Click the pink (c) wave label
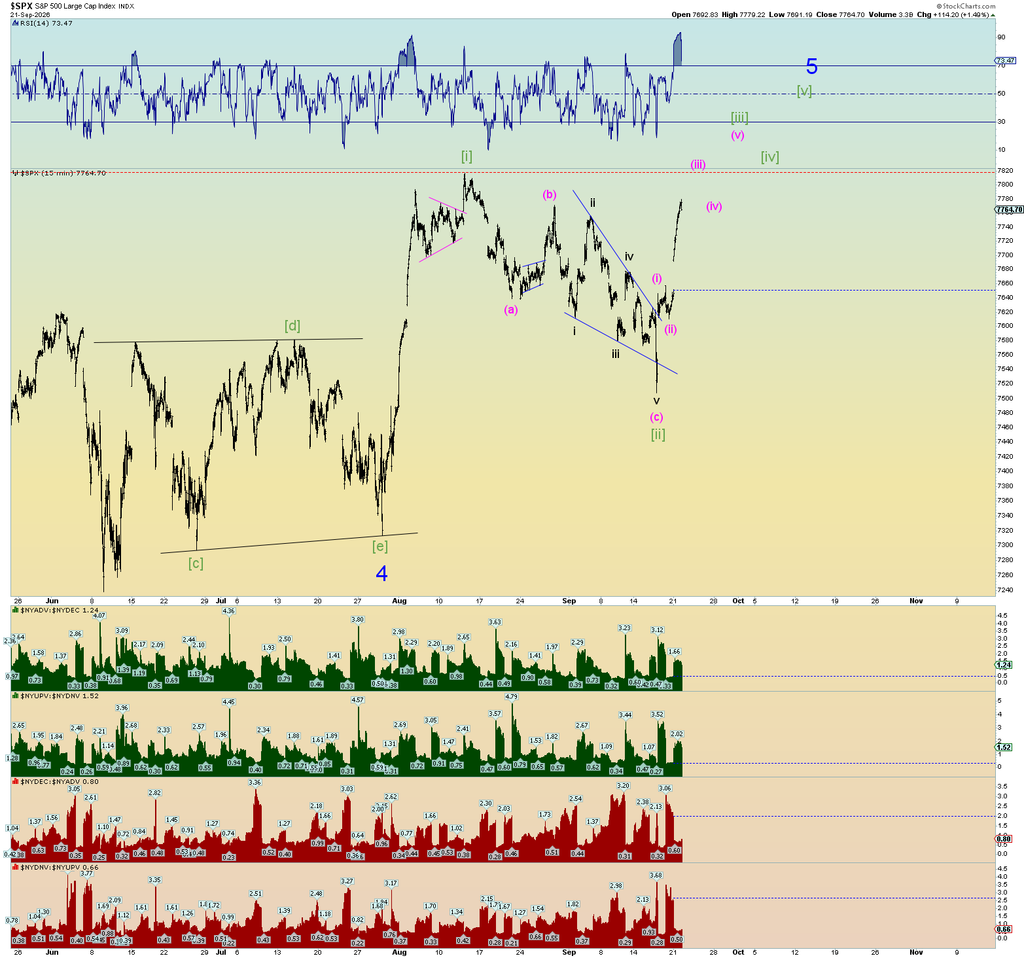This screenshot has height=958, width=1024. click(656, 417)
